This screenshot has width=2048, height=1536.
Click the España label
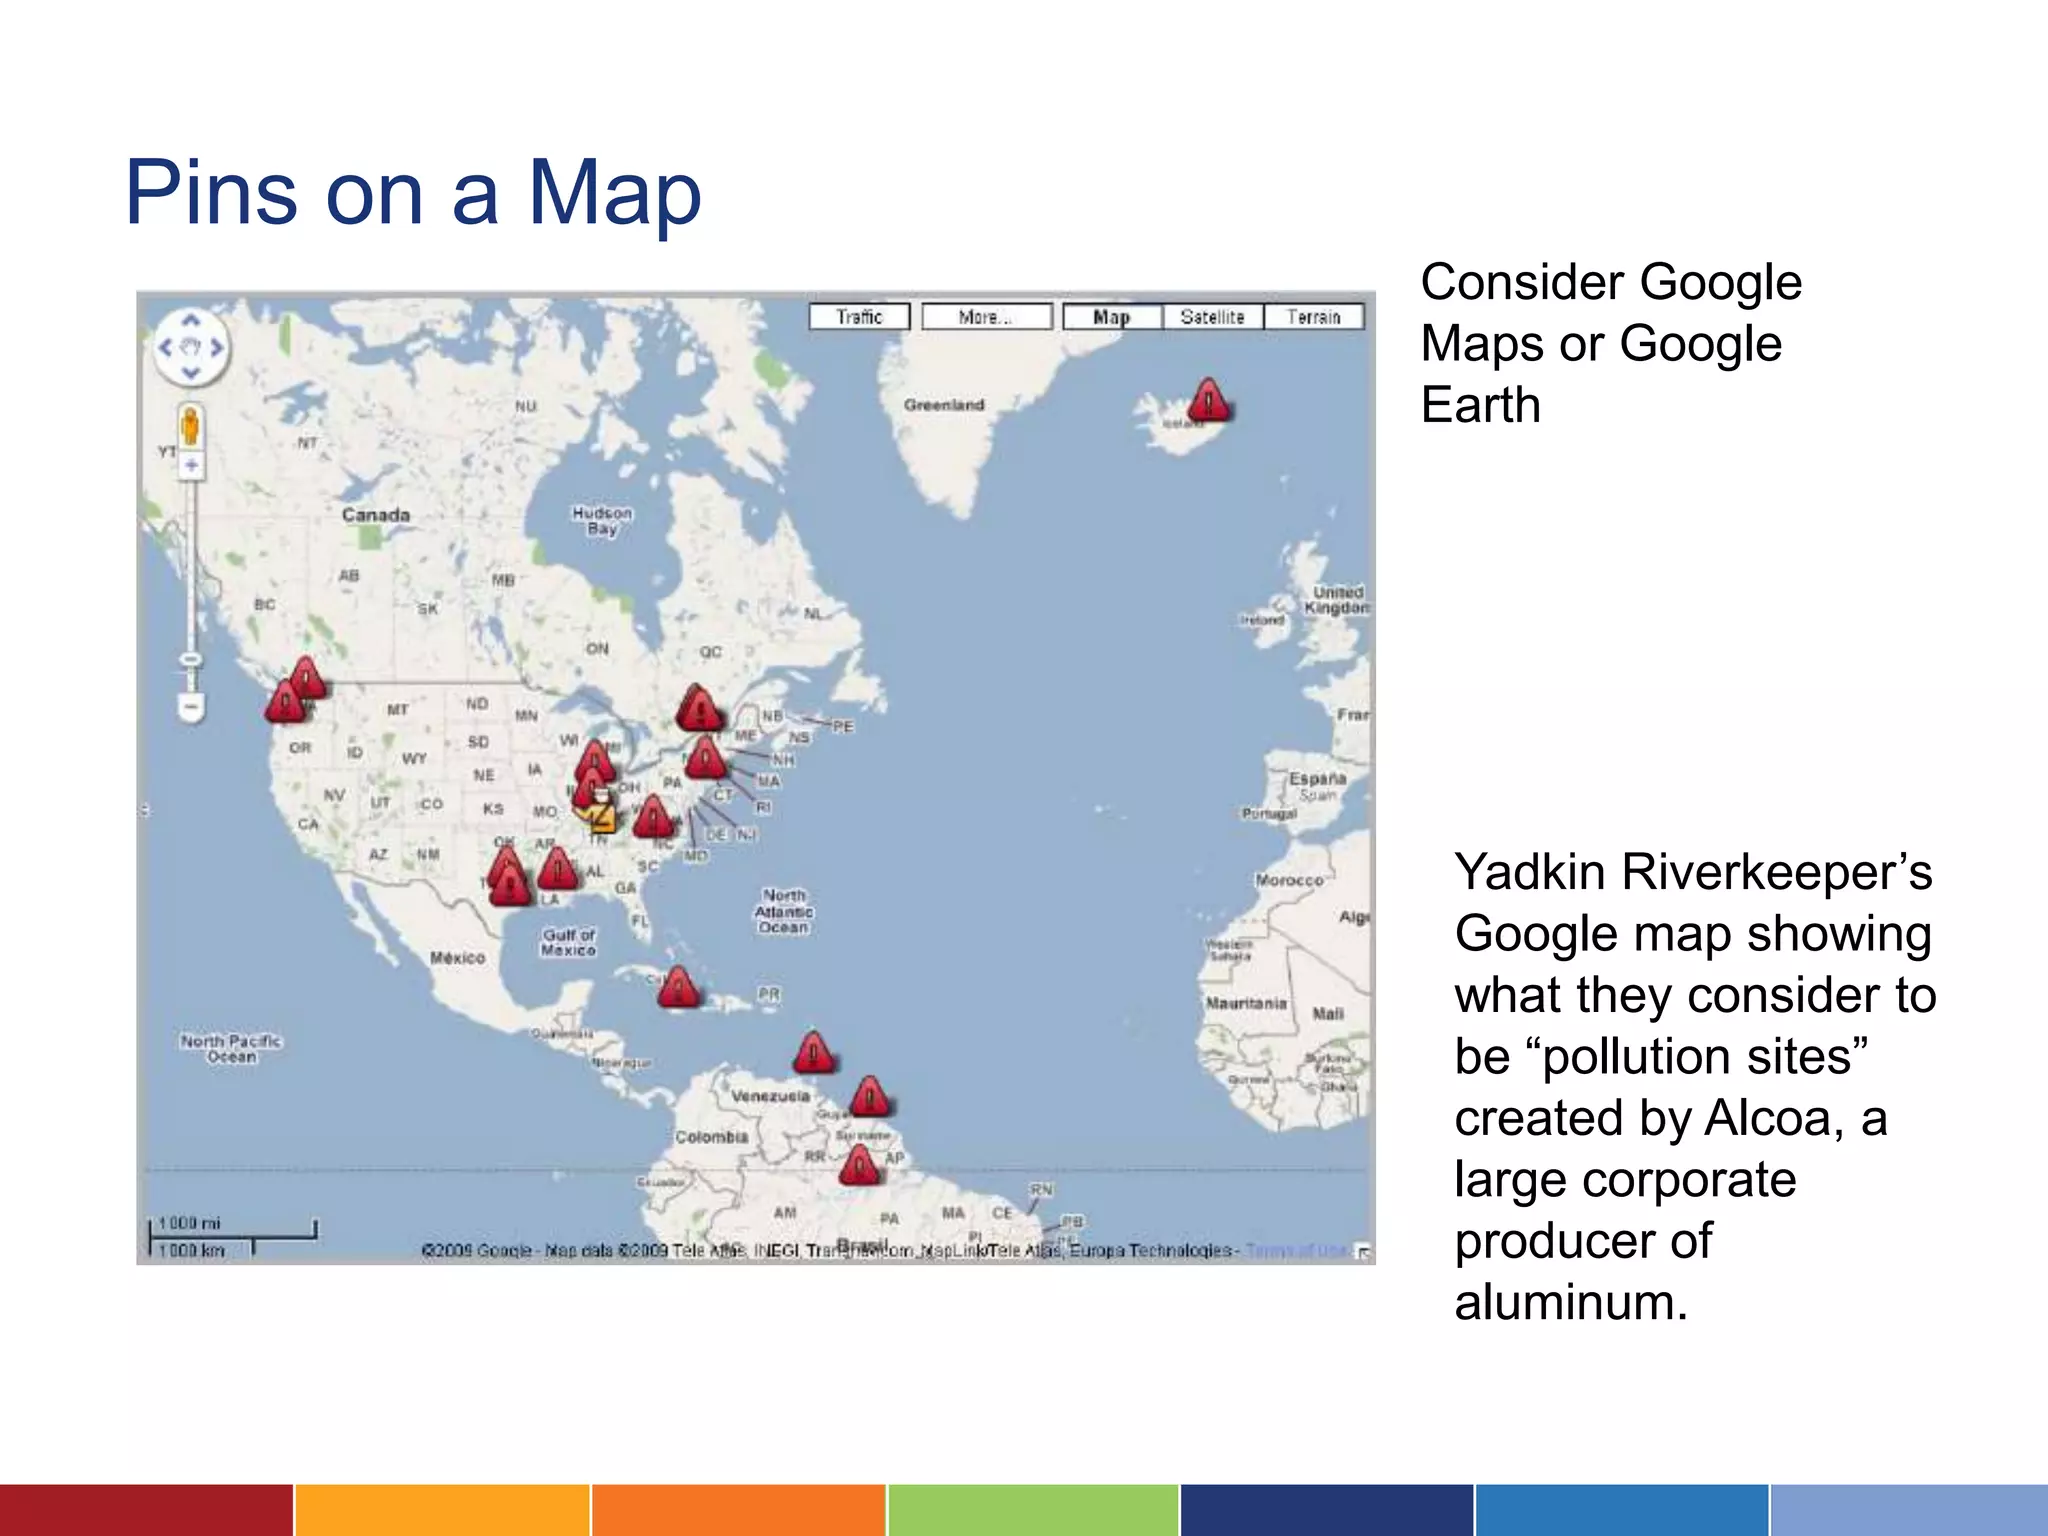pos(1317,778)
